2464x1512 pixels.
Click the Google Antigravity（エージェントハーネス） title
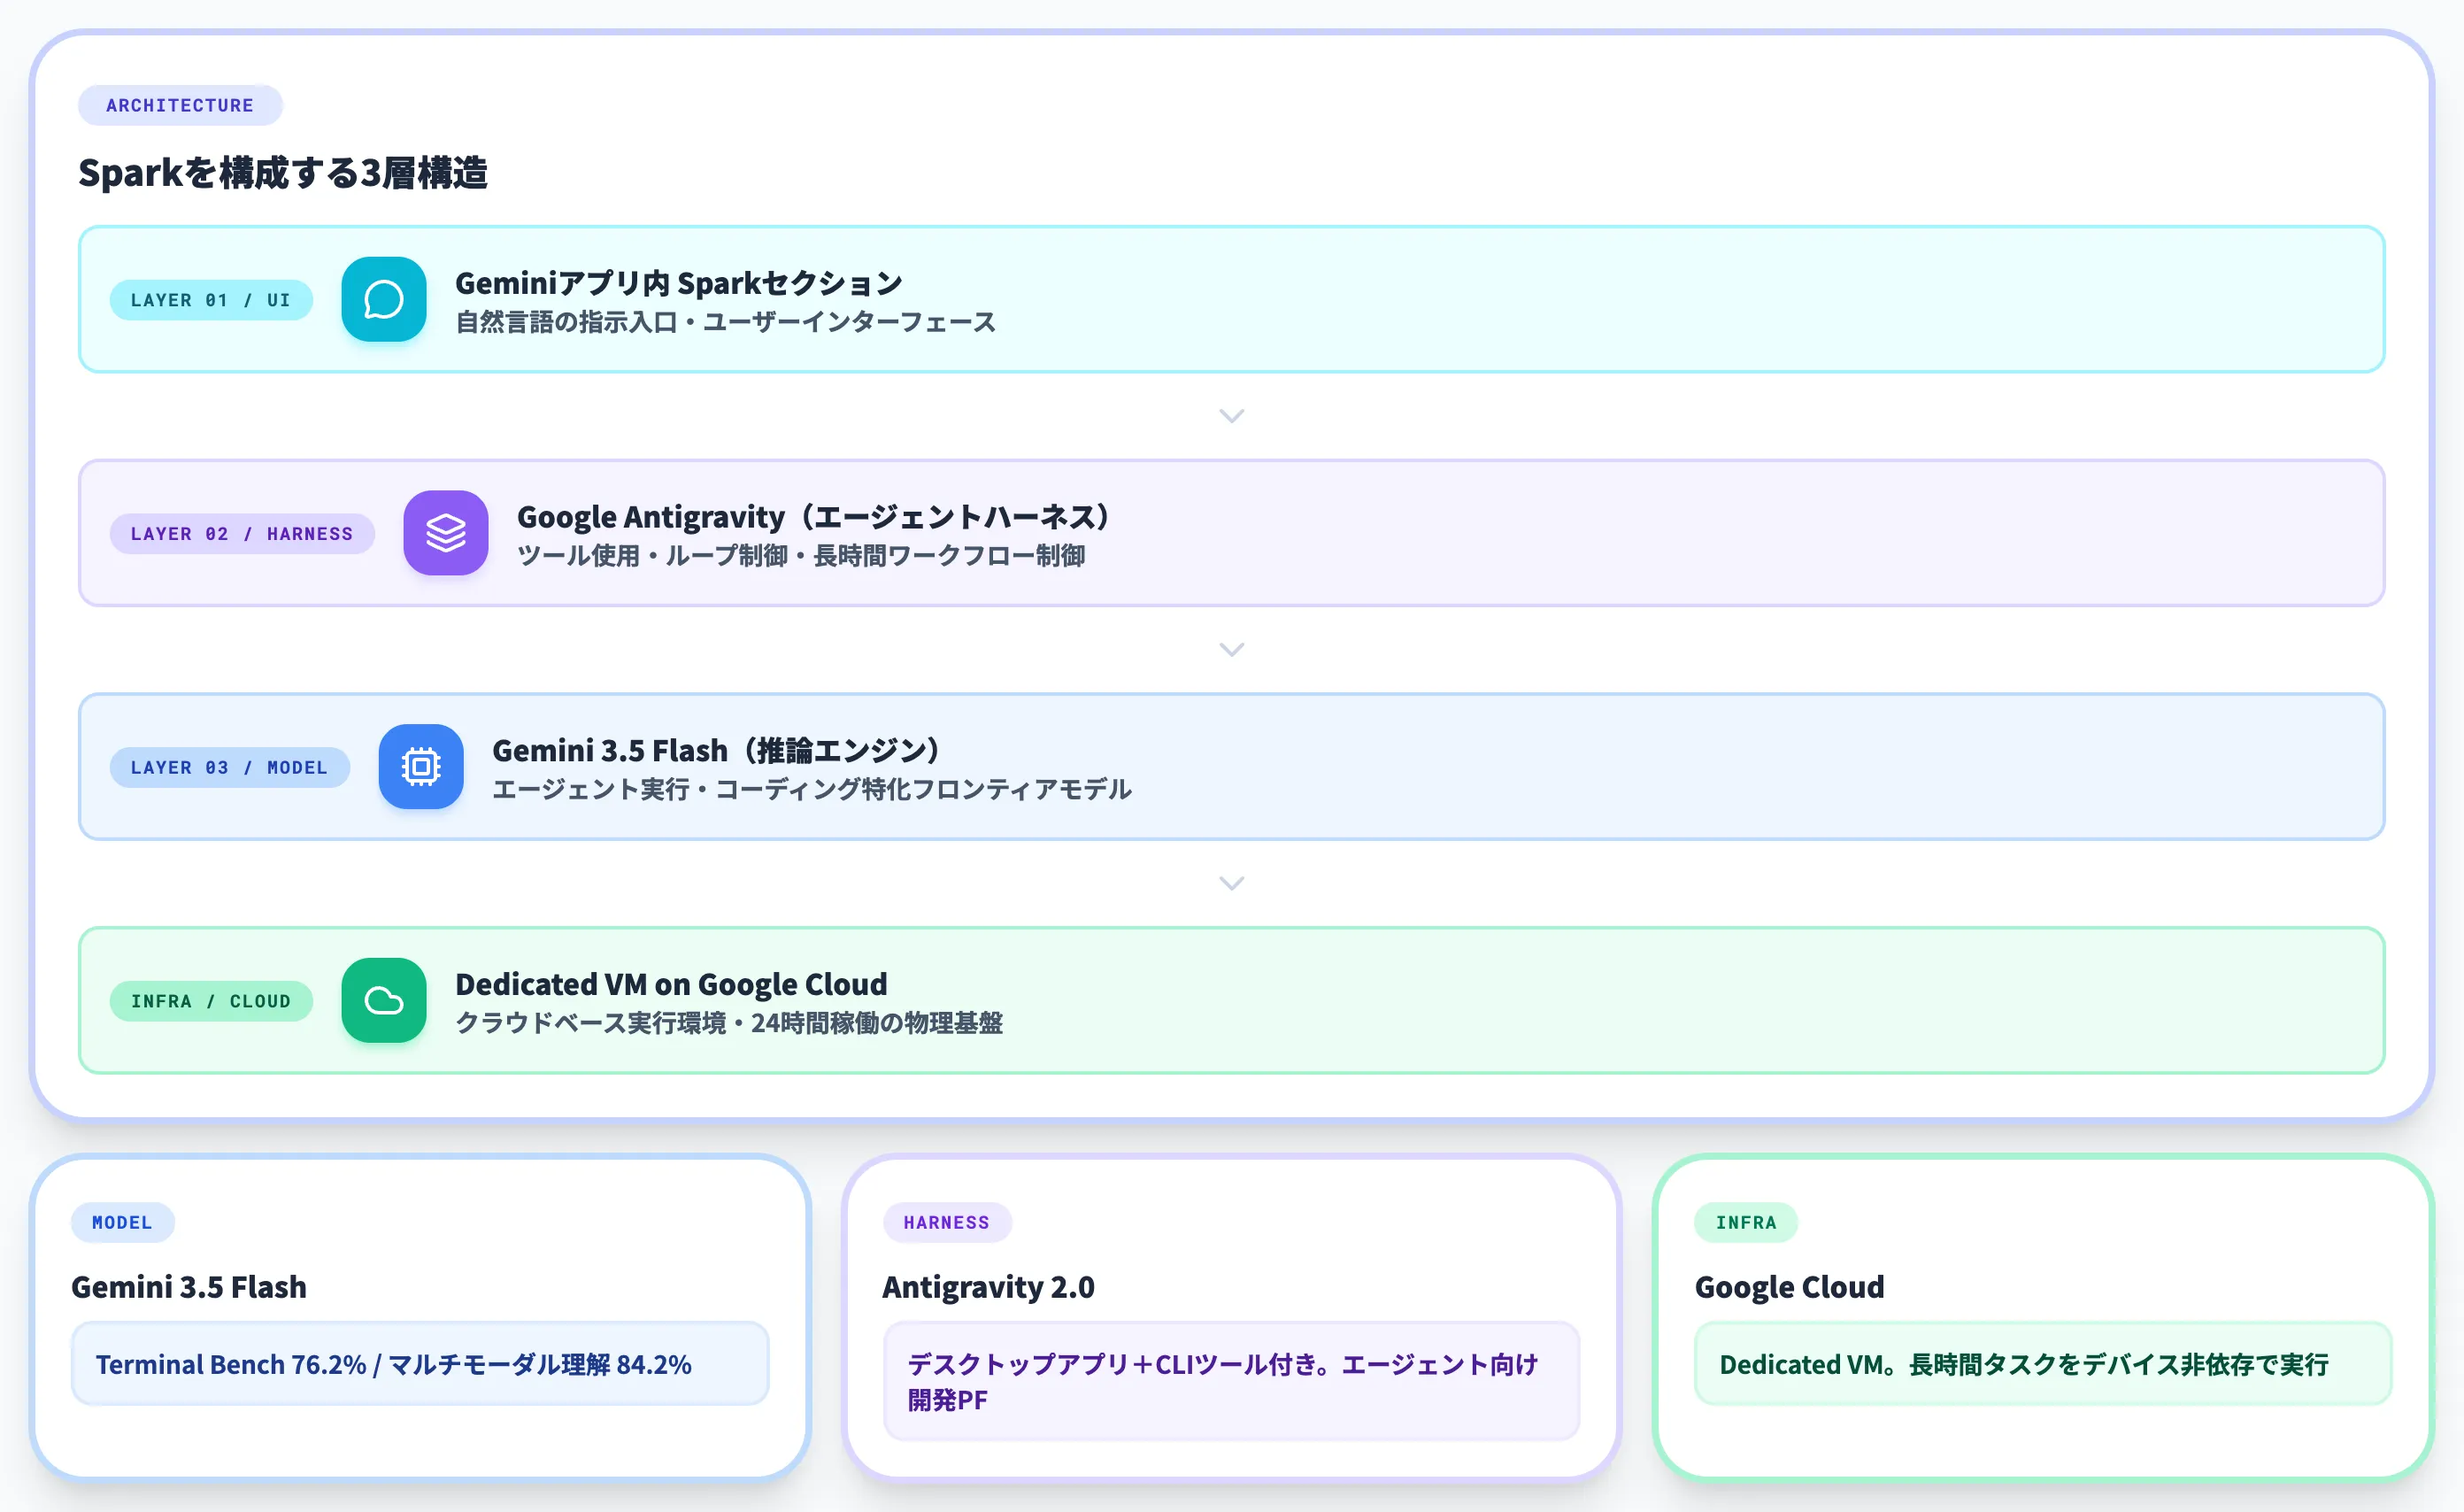pos(814,517)
